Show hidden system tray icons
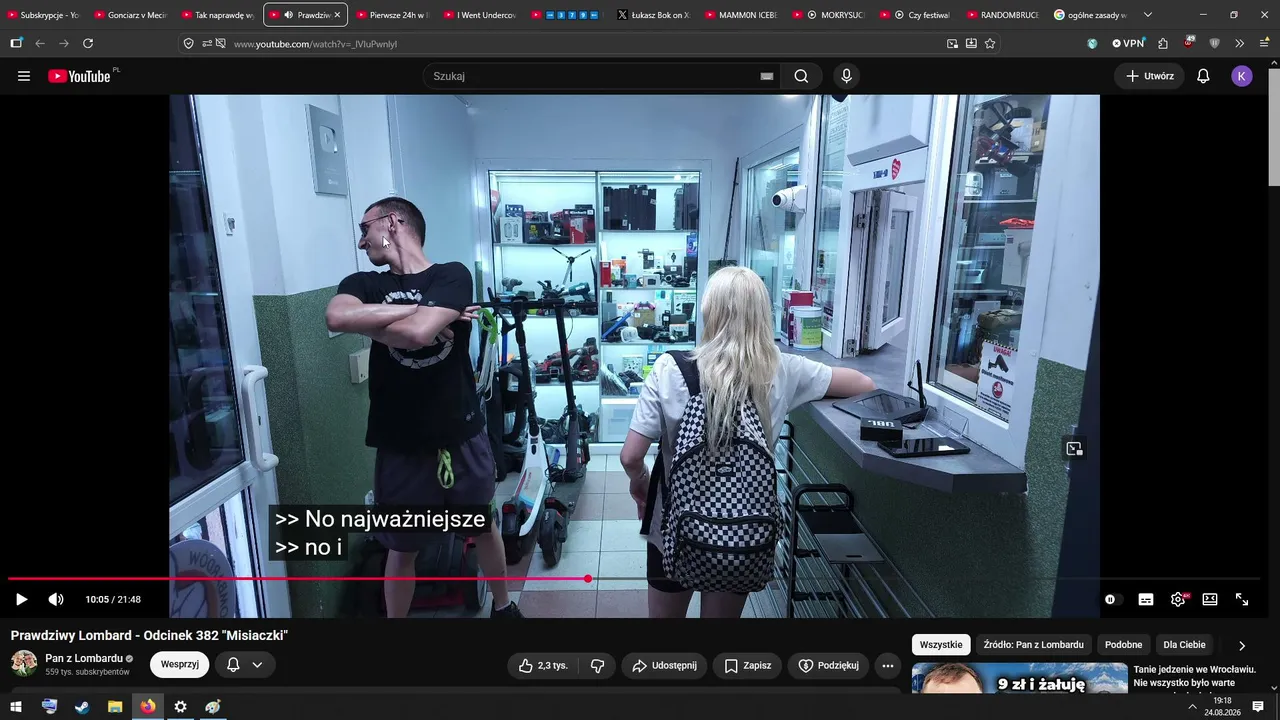Image resolution: width=1280 pixels, height=720 pixels. tap(1191, 707)
